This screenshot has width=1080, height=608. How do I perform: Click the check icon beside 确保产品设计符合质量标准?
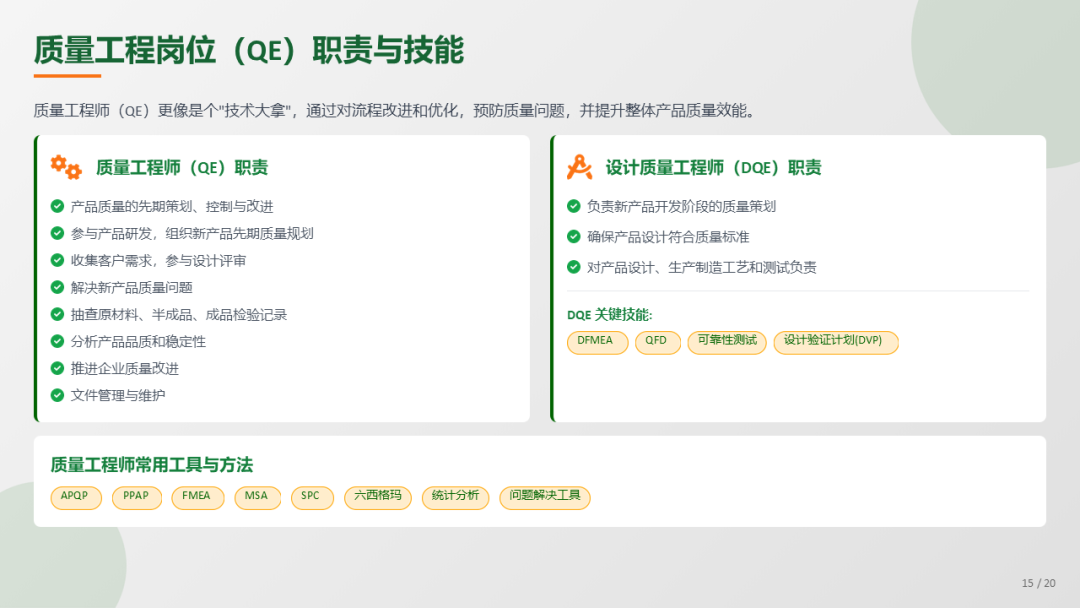[573, 237]
